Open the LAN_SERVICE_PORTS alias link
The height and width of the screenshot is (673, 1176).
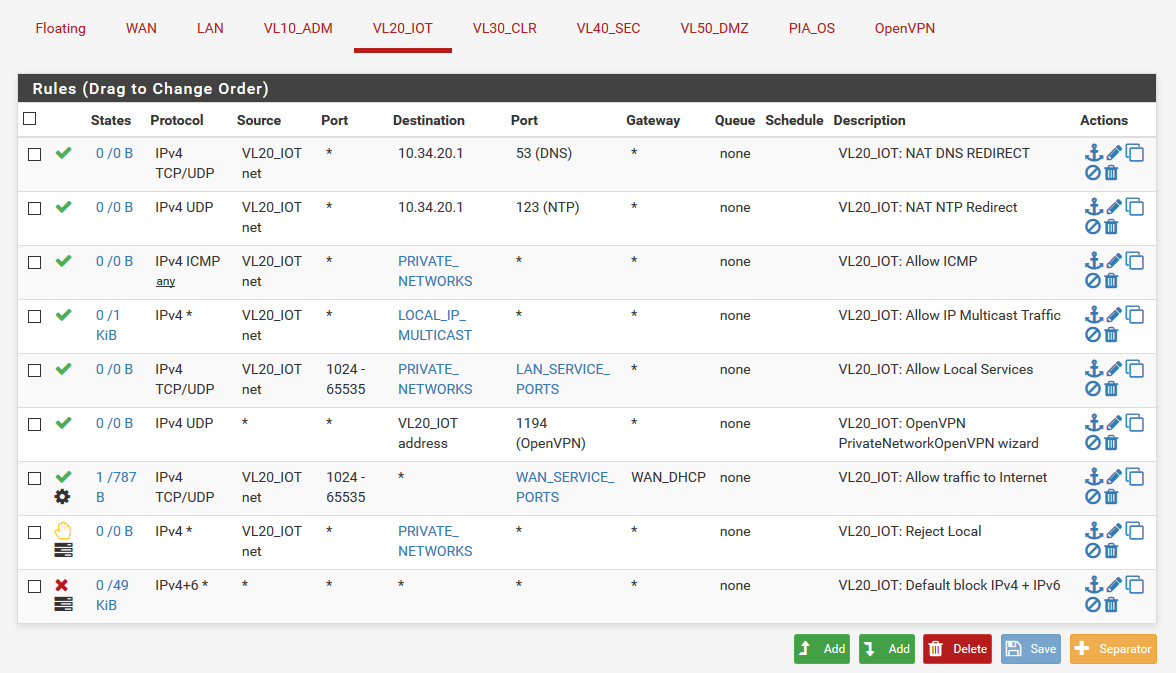tap(562, 379)
